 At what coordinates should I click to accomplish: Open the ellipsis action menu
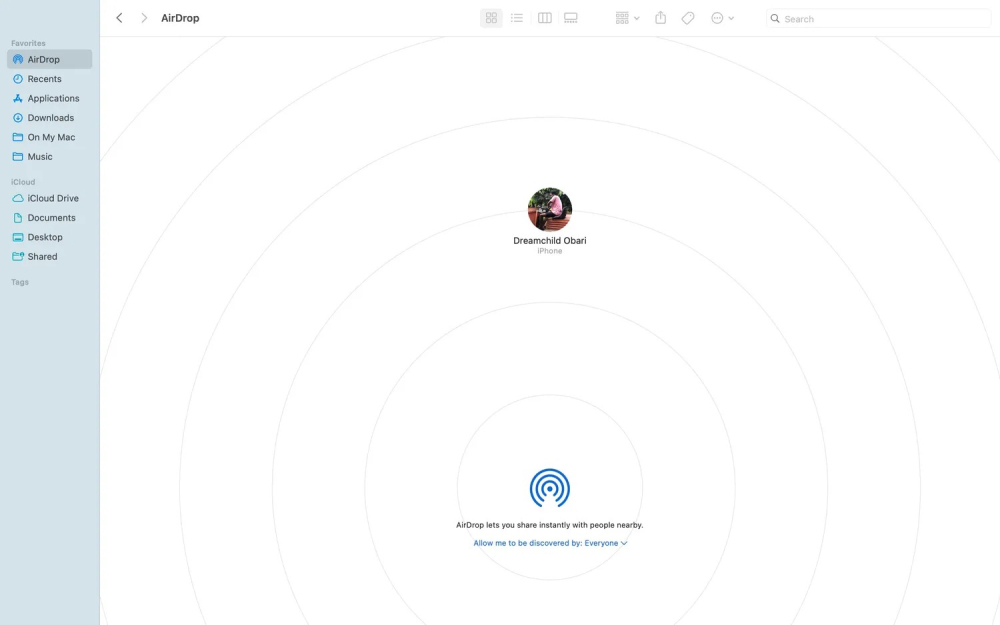[x=722, y=18]
